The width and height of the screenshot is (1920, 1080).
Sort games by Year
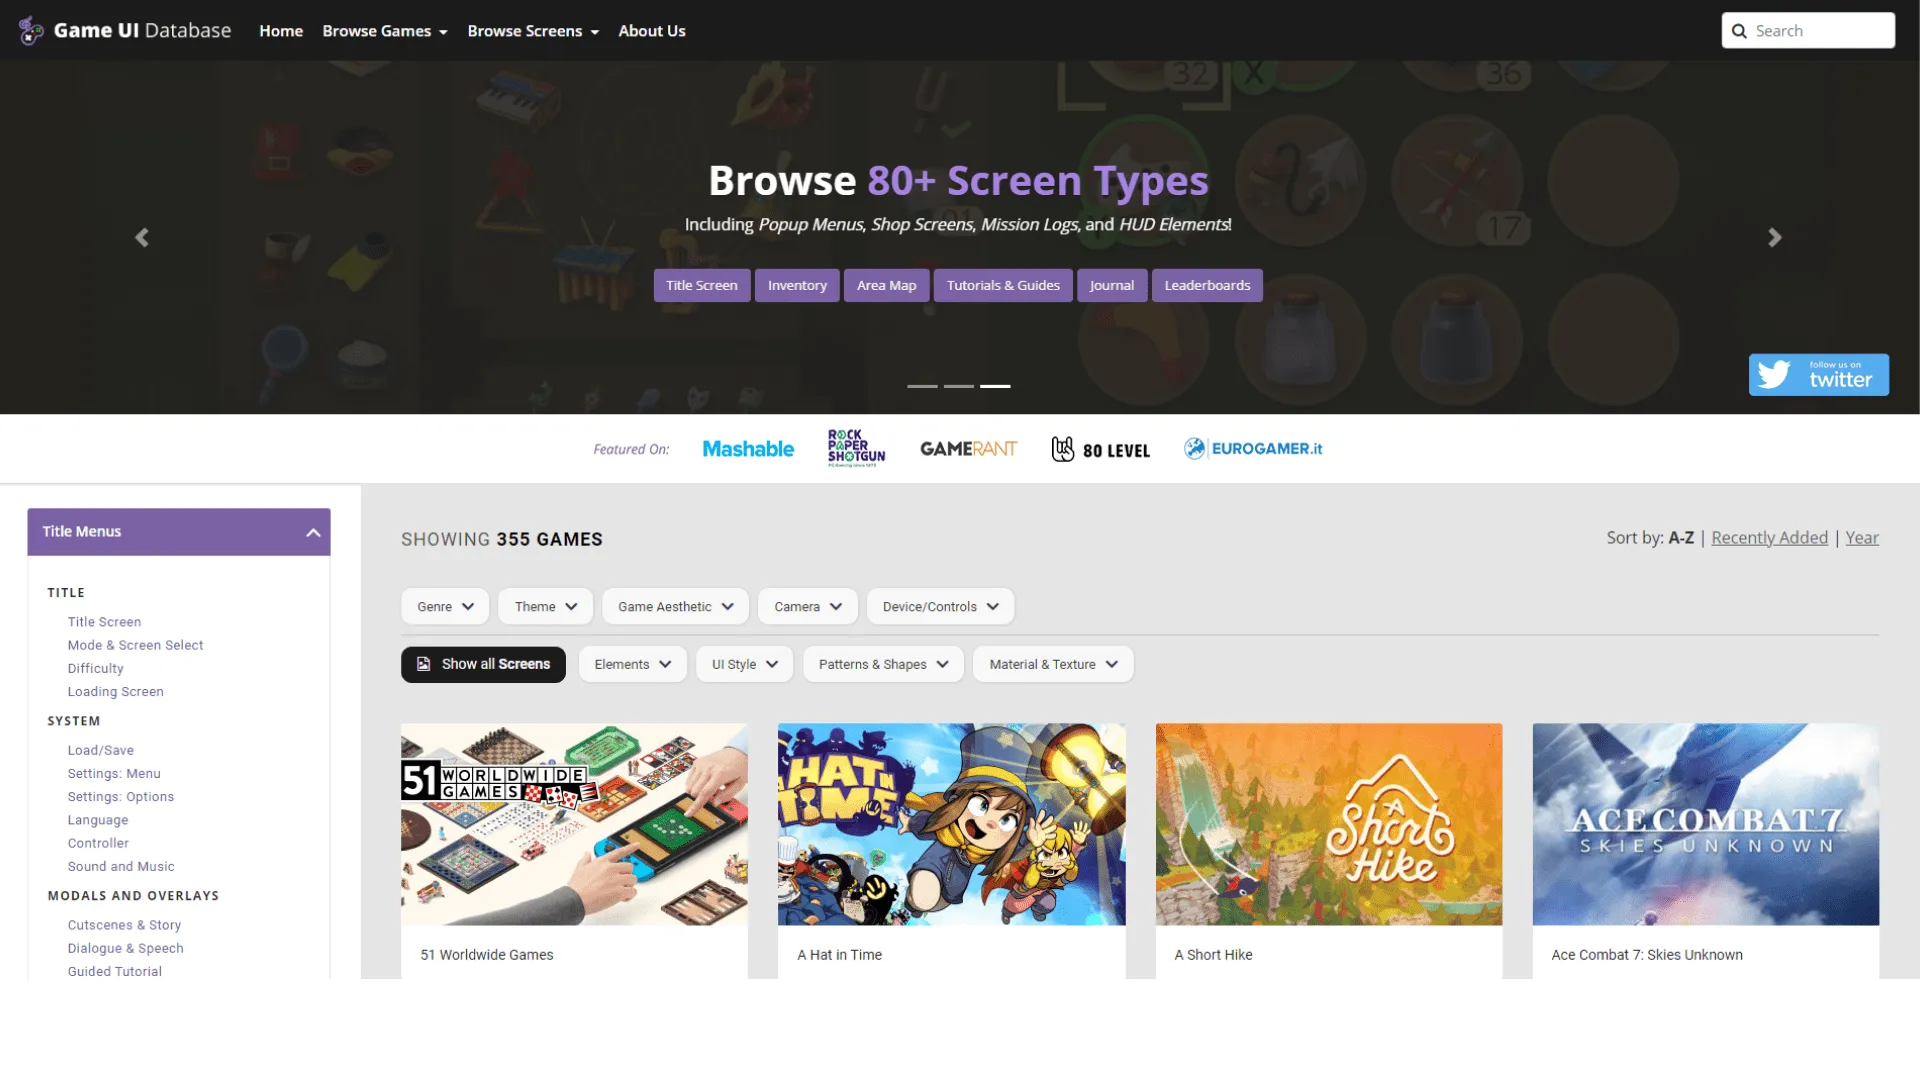click(1862, 538)
